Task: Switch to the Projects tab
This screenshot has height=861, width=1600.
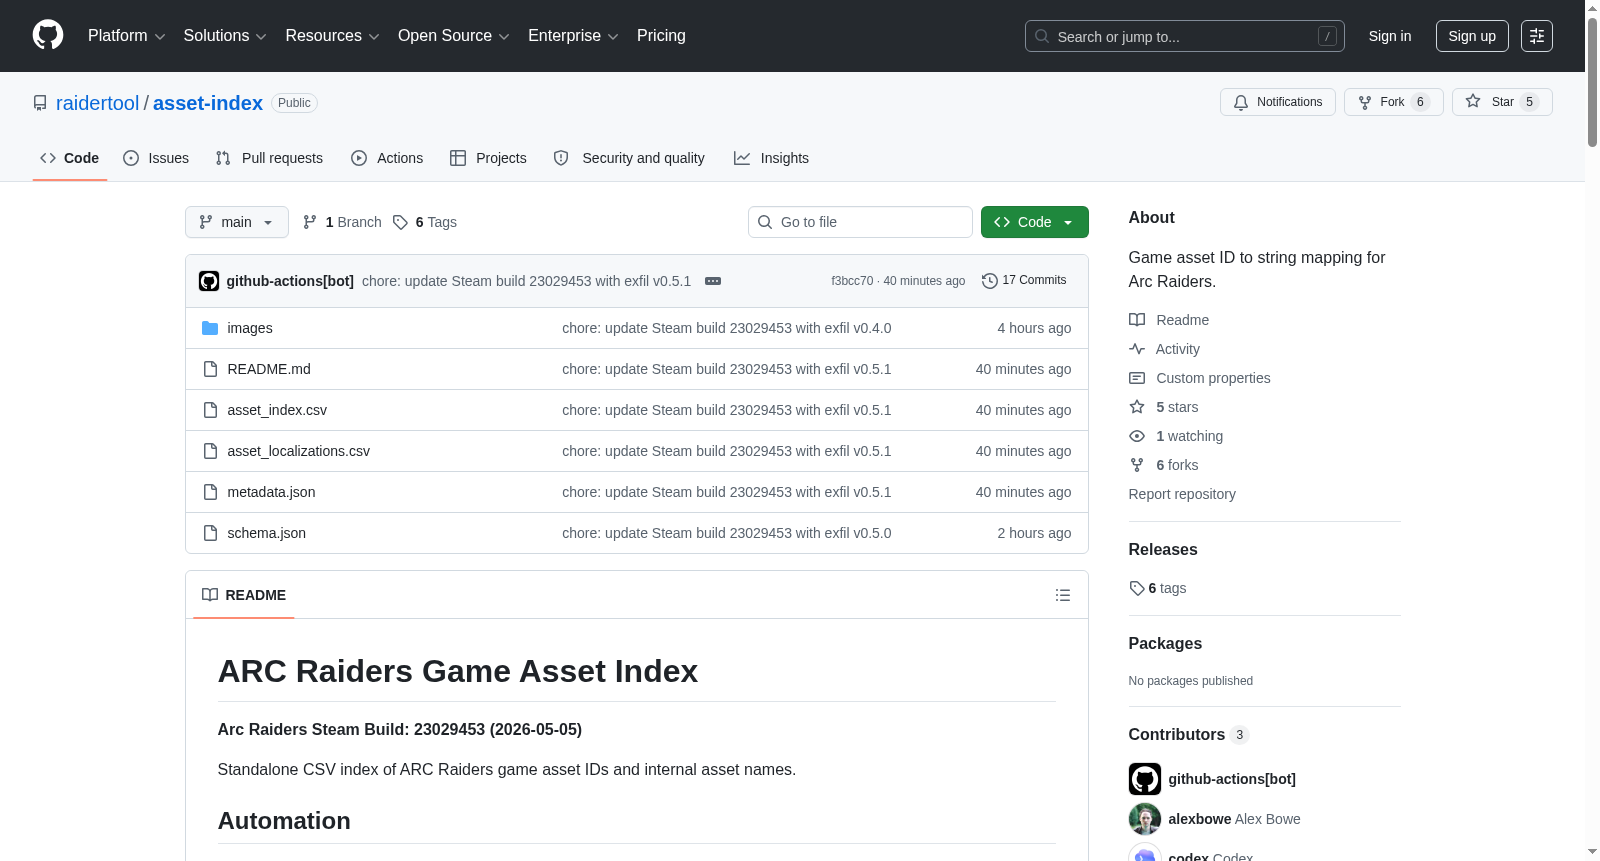Action: [488, 158]
